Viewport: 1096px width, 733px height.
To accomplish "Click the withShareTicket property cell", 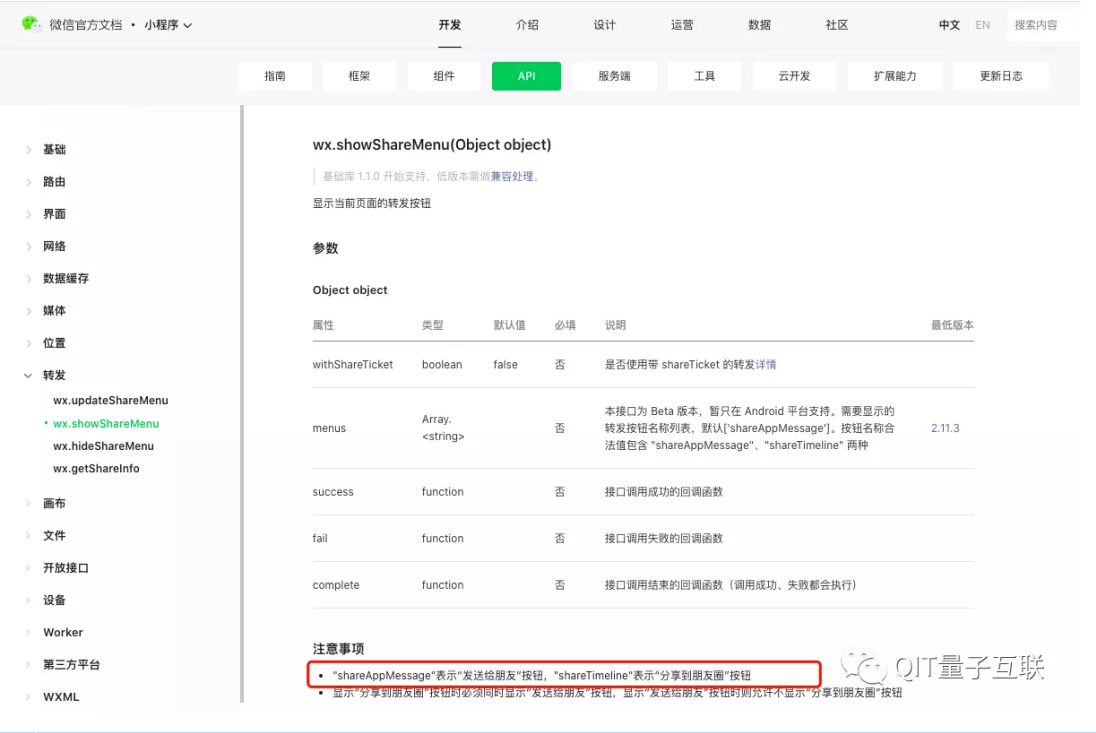I will pos(353,364).
